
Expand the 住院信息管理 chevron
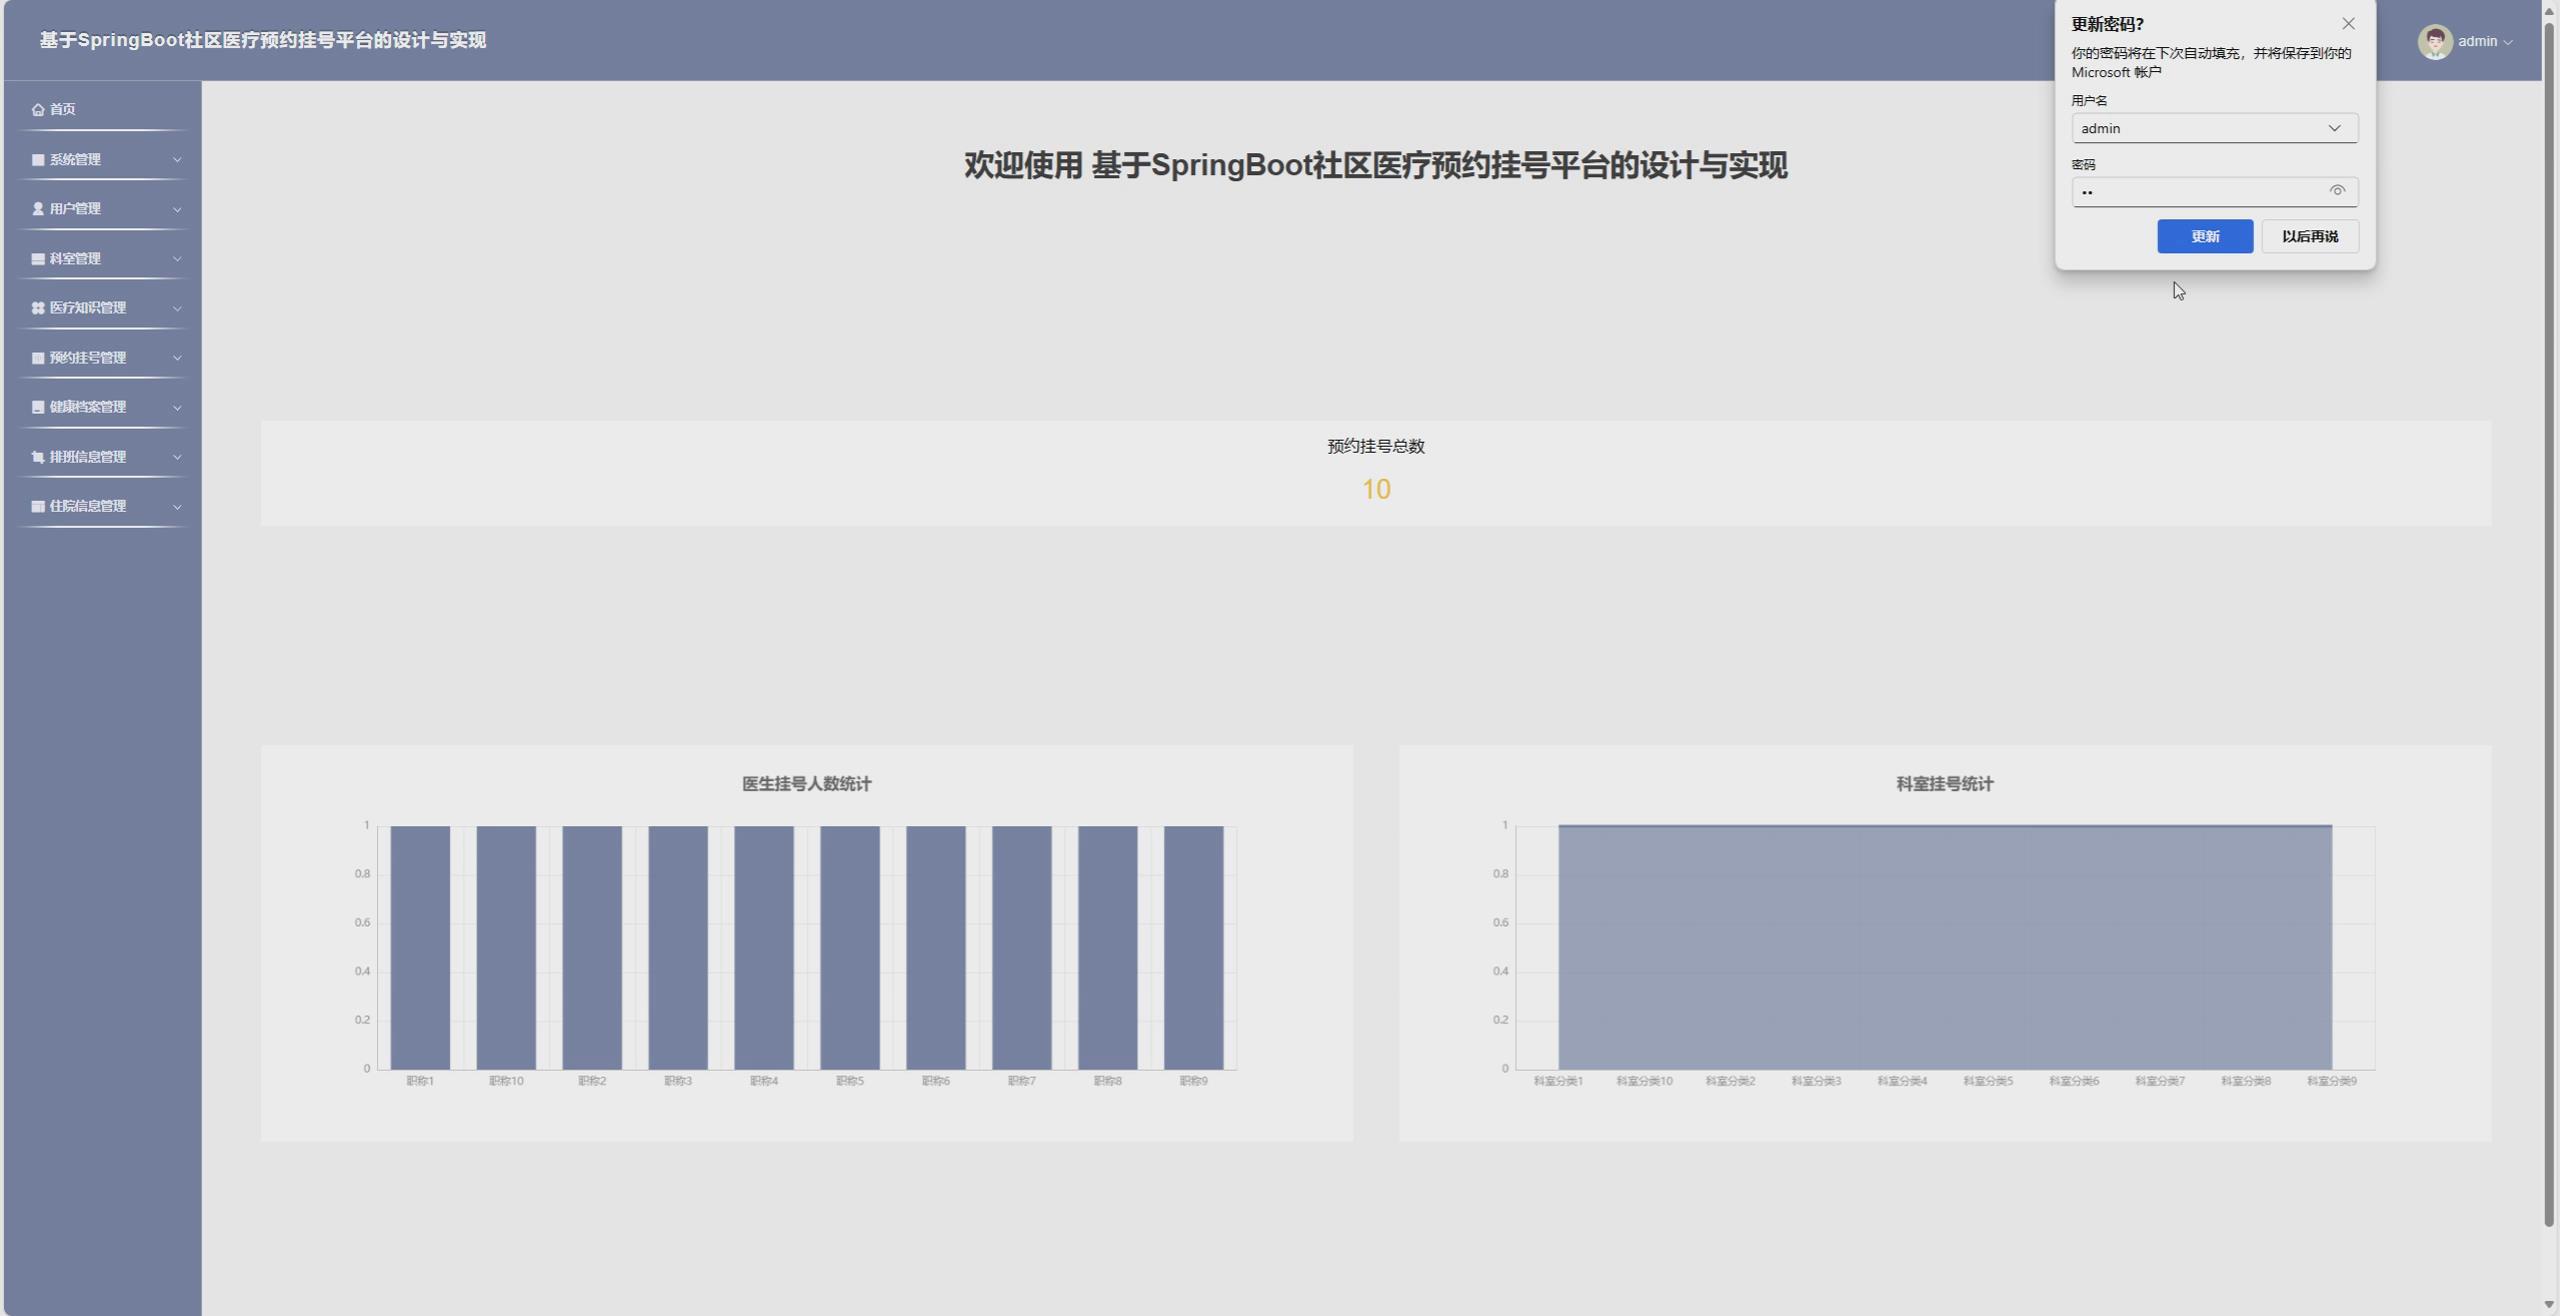click(x=177, y=506)
